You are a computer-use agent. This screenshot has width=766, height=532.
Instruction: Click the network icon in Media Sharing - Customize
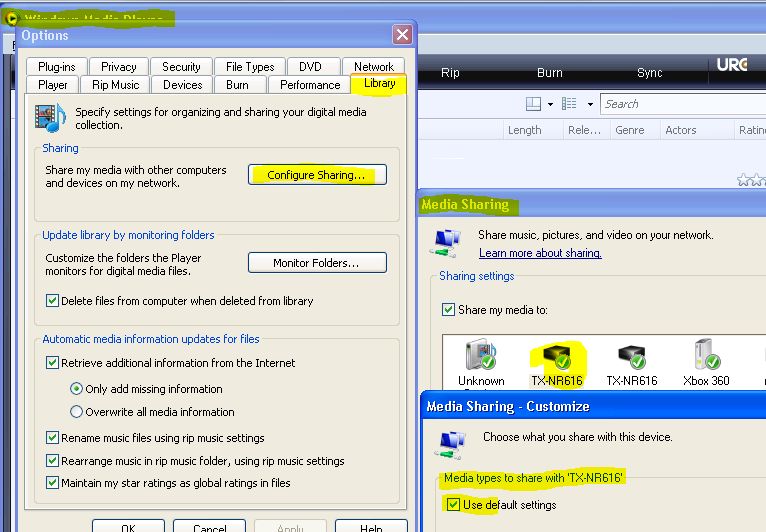coord(450,445)
